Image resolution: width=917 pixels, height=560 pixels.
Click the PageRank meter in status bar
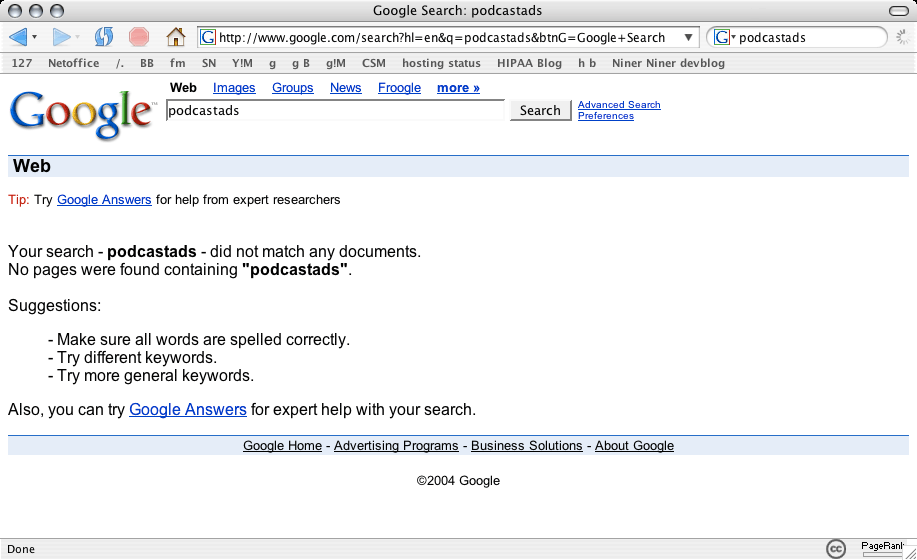[x=882, y=548]
